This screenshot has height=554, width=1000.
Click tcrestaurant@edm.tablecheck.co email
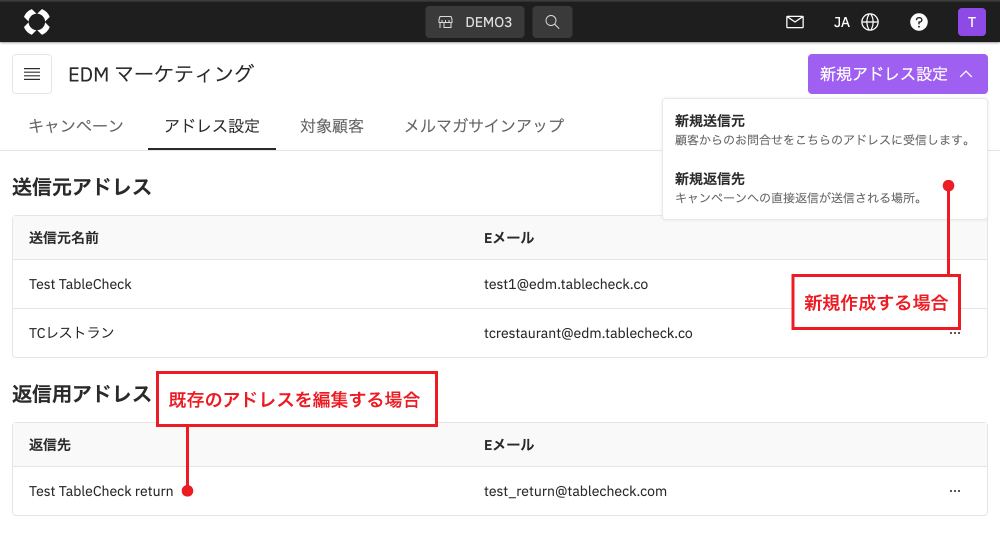pos(588,333)
